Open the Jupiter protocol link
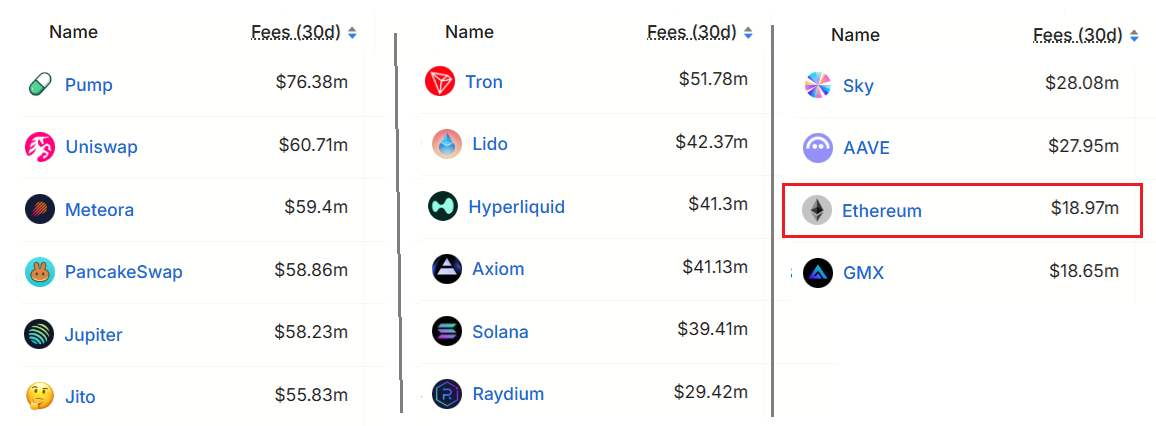Screen dimensions: 1156x426 coord(94,335)
